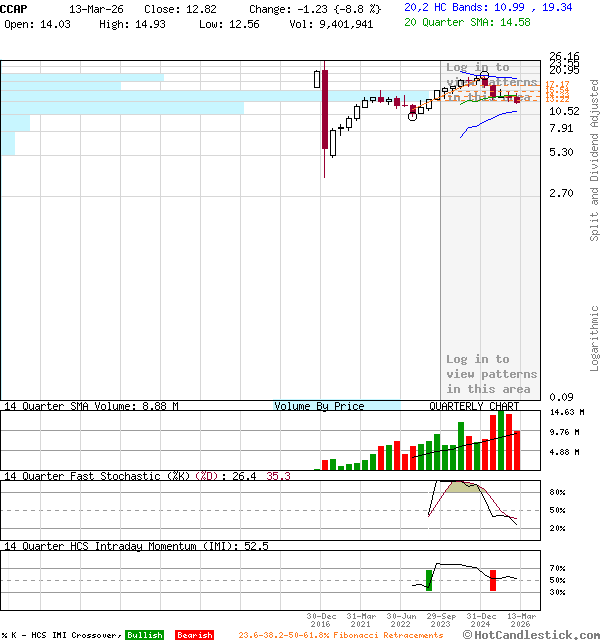600x640 pixels.
Task: Select the circled candlestick near the 2024 peak
Action: click(x=484, y=77)
